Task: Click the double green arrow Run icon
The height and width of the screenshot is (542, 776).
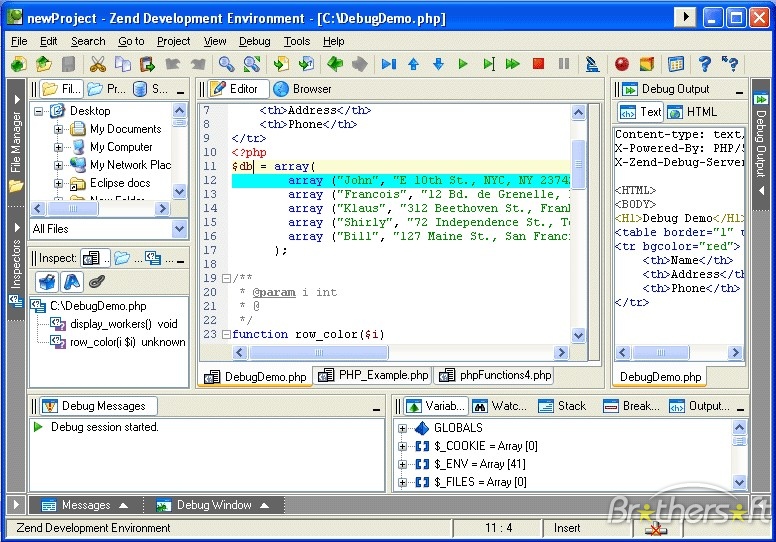Action: point(513,64)
